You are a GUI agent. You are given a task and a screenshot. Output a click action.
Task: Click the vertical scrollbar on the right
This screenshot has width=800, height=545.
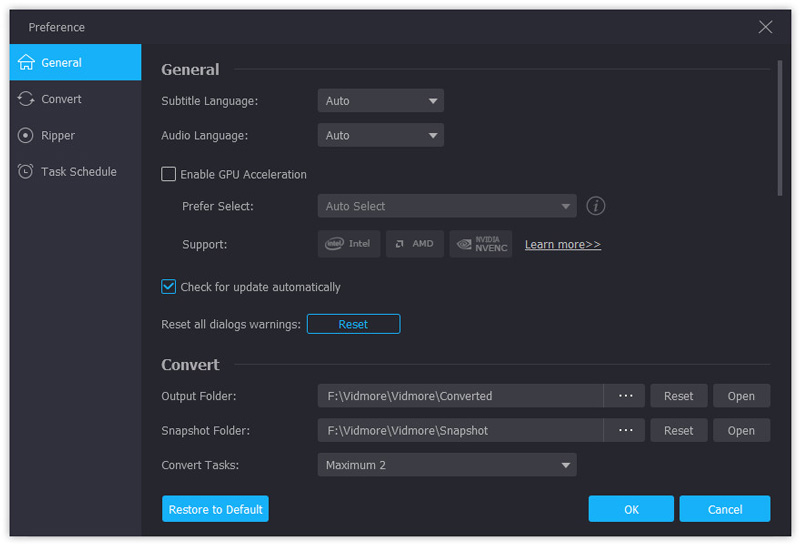[x=780, y=127]
